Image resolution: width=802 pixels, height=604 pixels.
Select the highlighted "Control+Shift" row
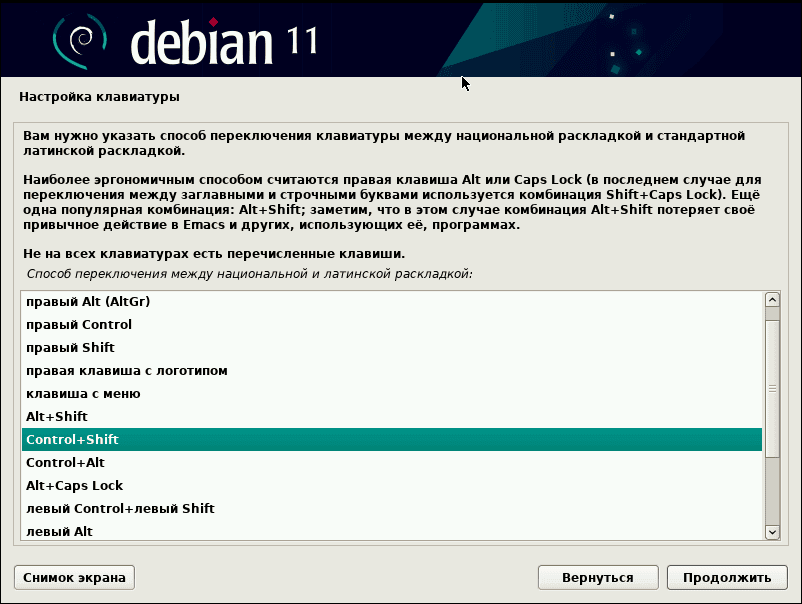coord(392,440)
